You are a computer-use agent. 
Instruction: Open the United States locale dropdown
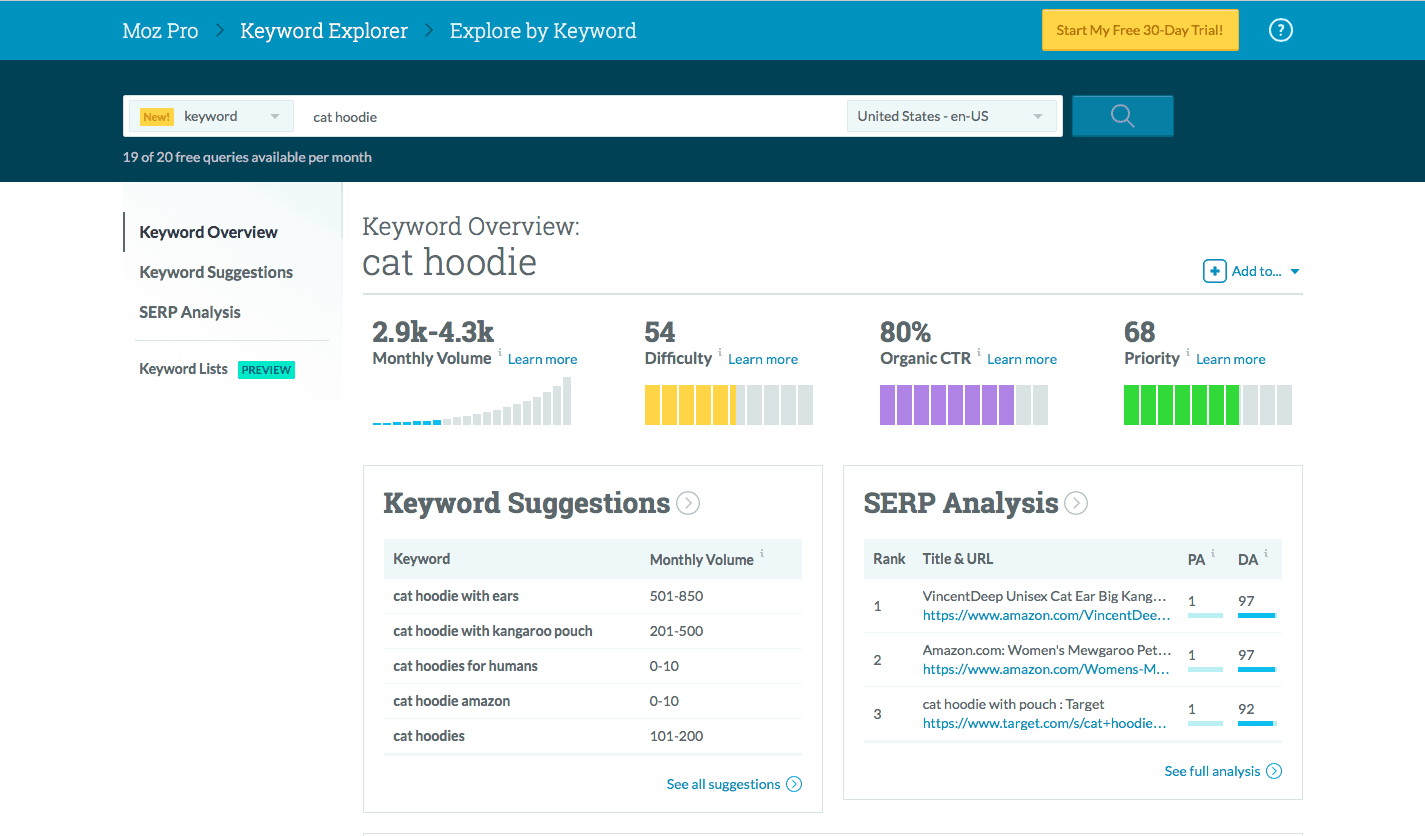951,115
